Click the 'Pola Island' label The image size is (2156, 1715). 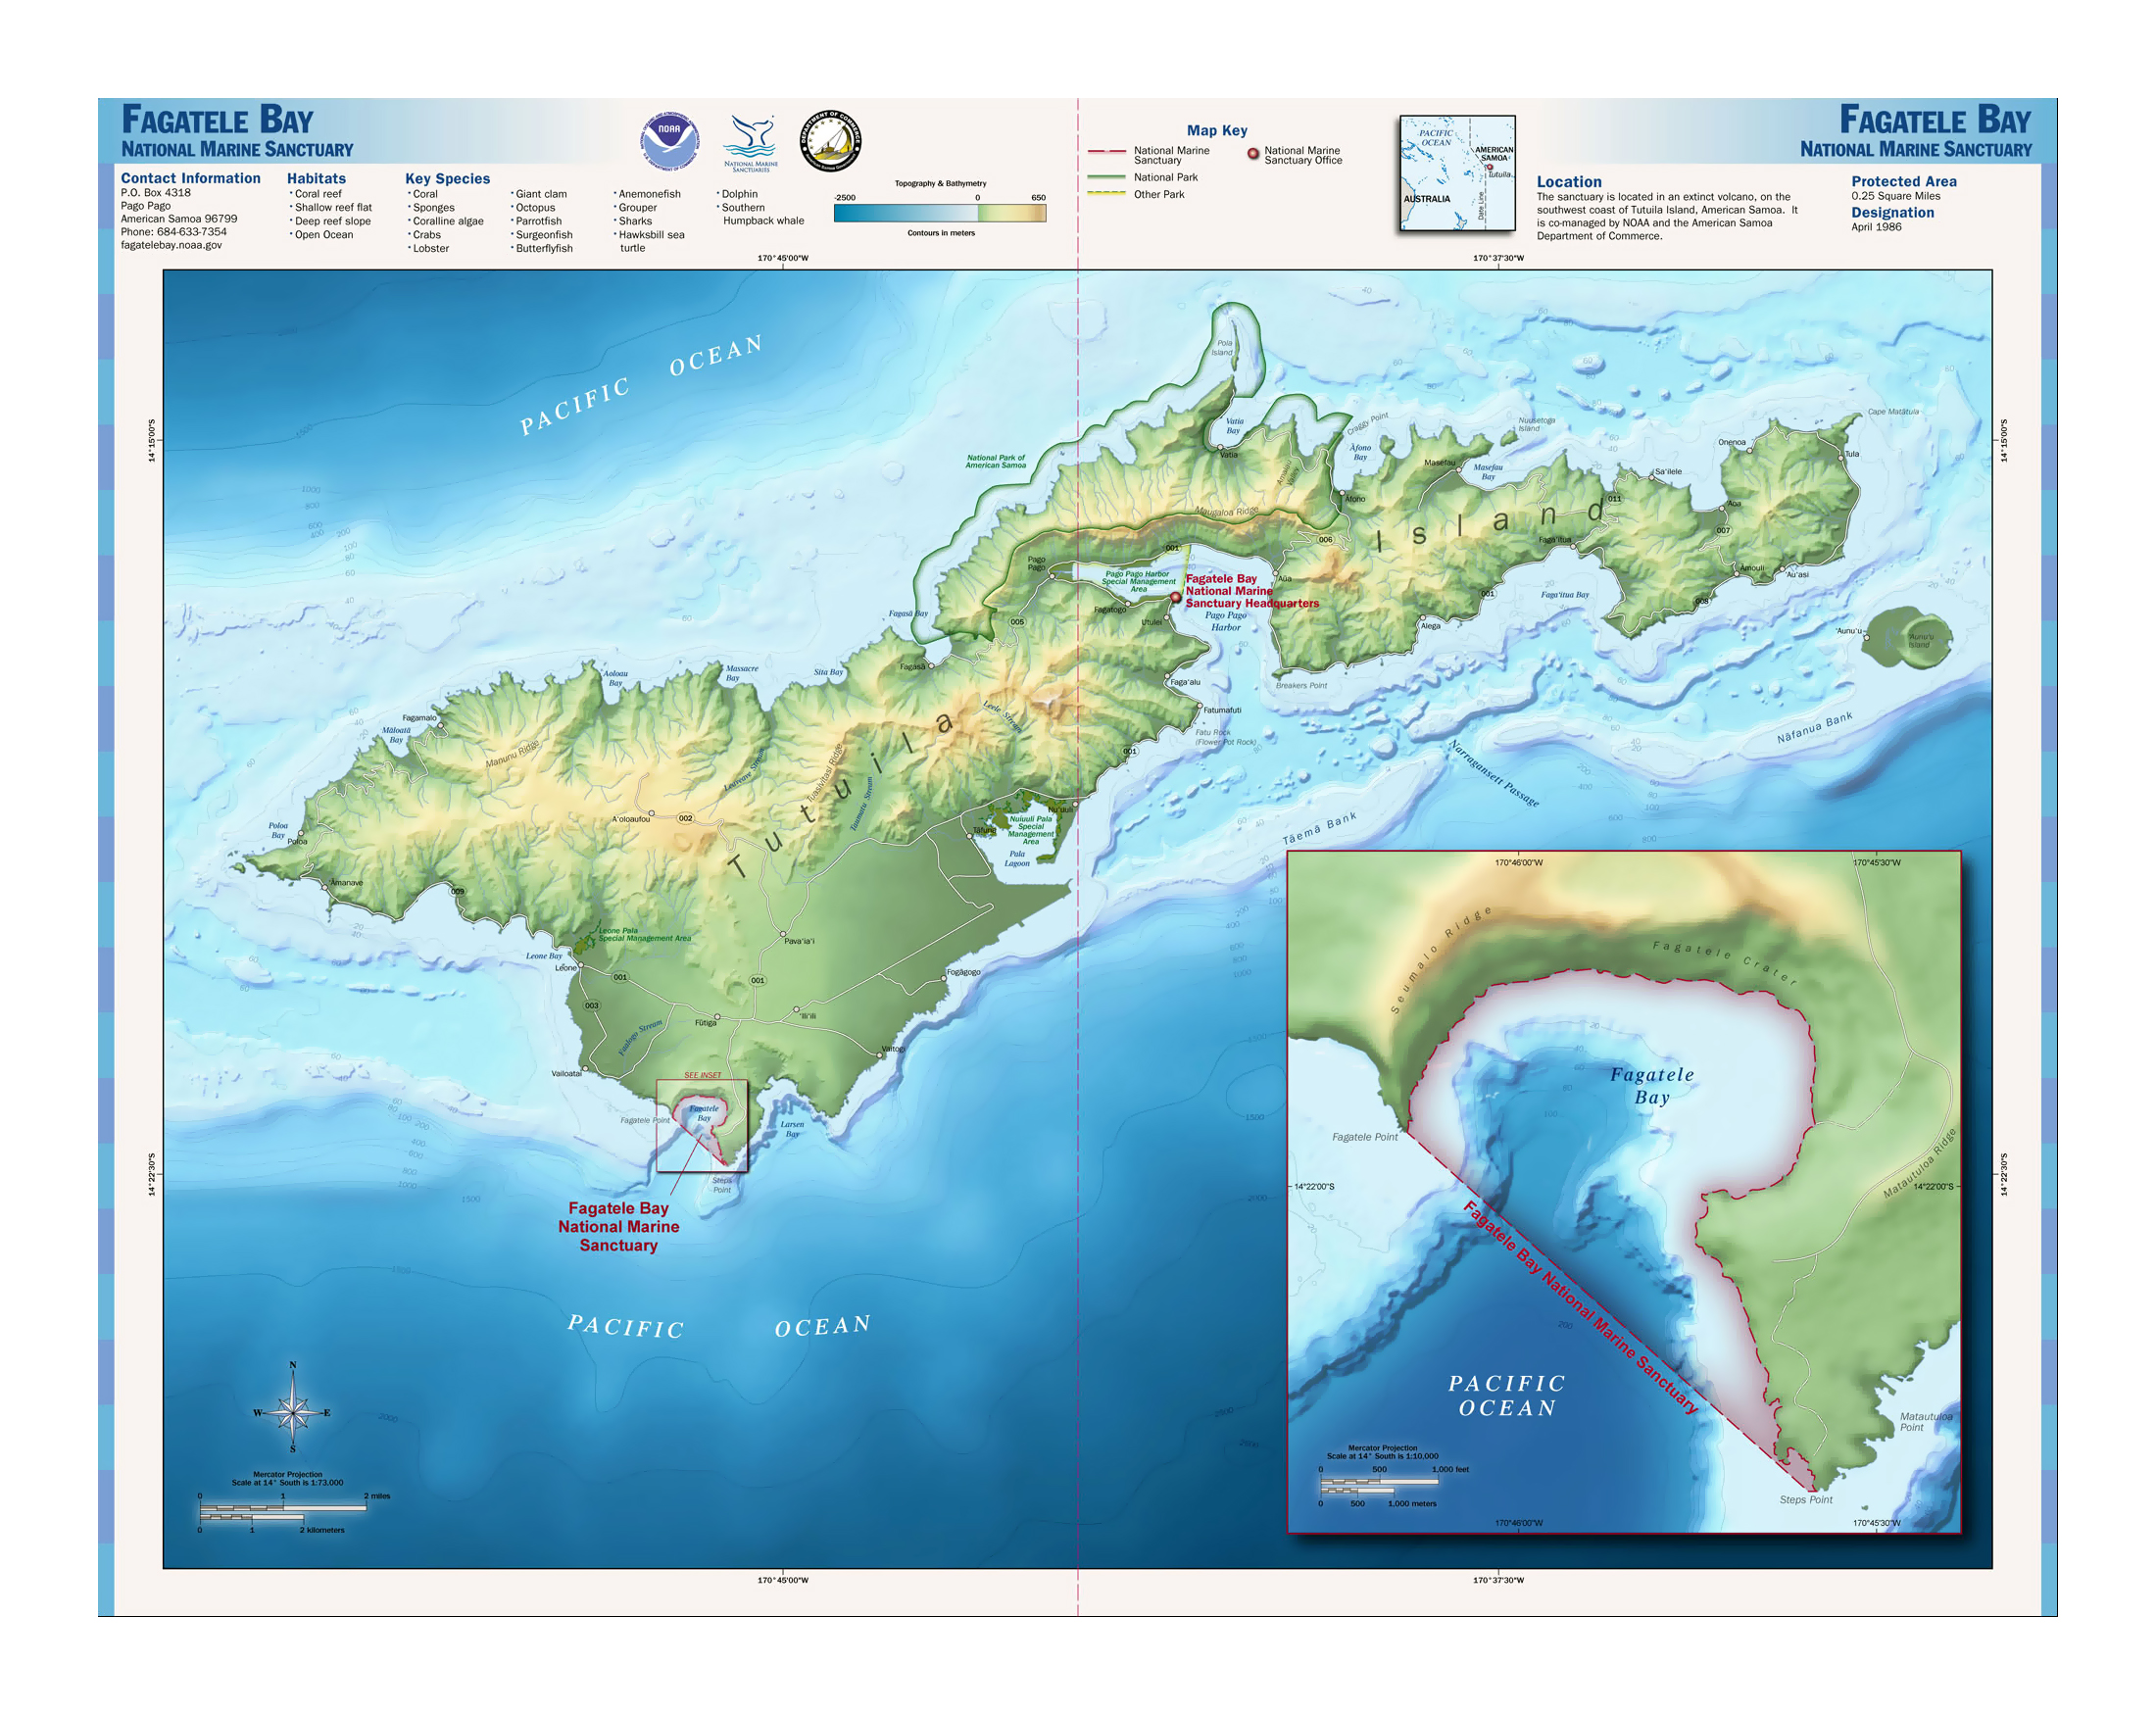[1223, 347]
